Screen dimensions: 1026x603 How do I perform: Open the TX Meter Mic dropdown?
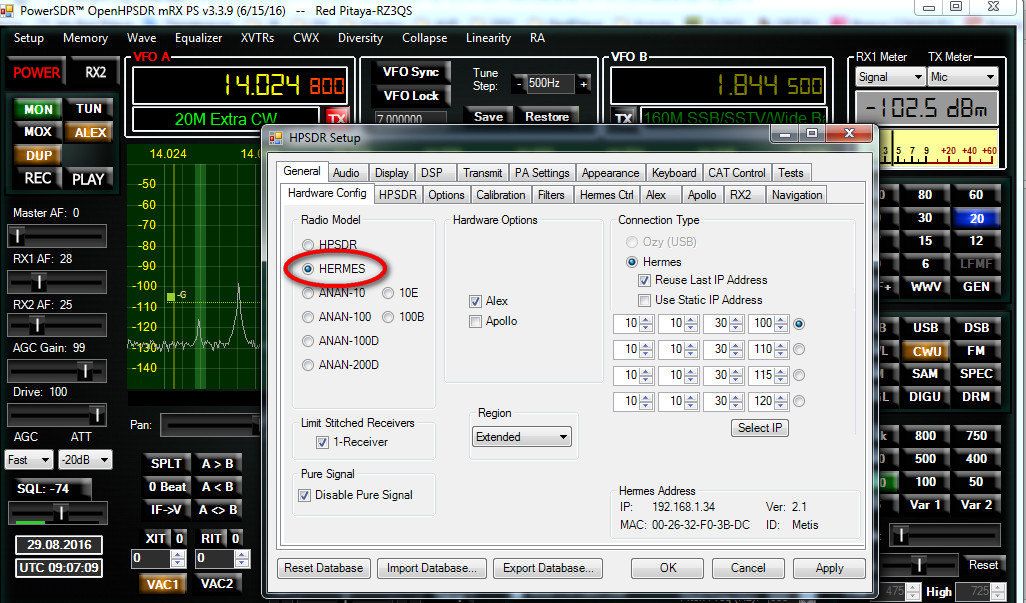click(x=963, y=77)
